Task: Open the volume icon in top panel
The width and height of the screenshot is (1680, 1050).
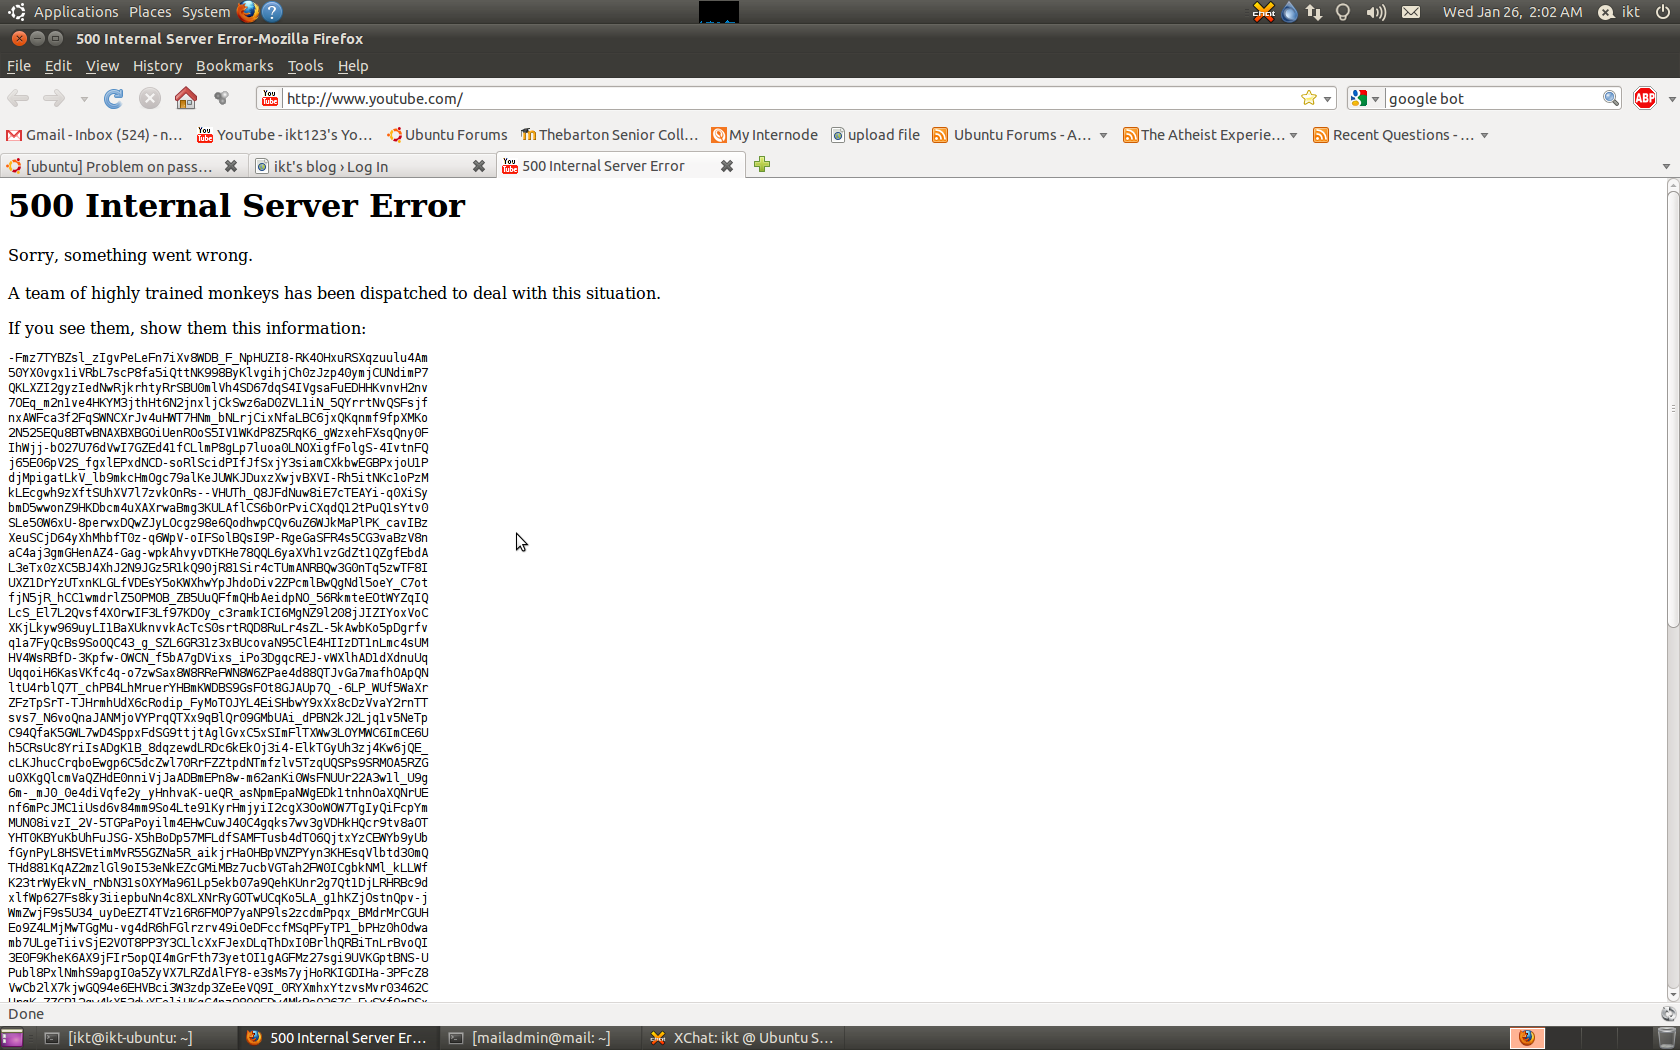Action: tap(1376, 12)
